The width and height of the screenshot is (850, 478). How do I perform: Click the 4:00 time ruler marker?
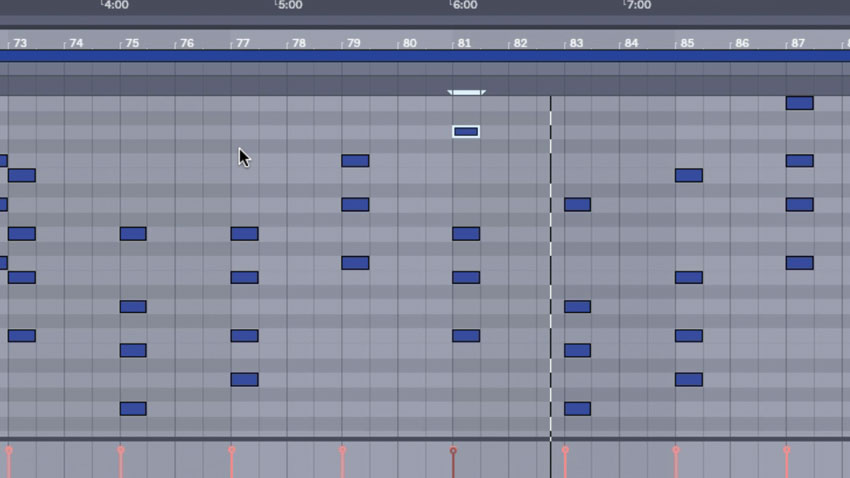coord(116,5)
